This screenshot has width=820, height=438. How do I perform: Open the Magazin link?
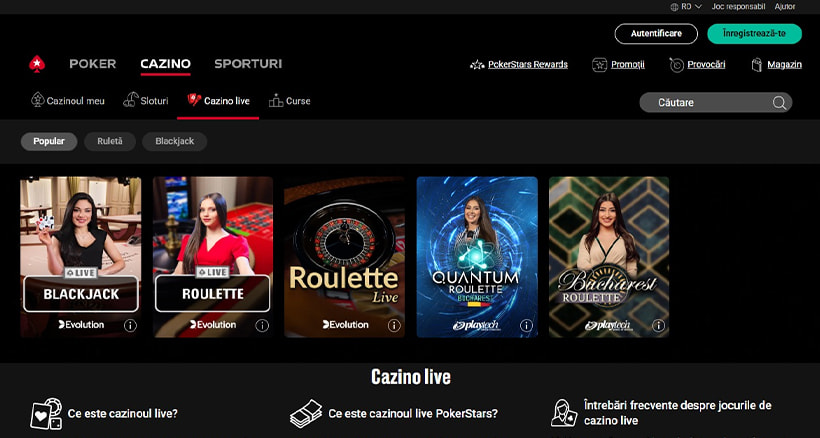click(784, 65)
